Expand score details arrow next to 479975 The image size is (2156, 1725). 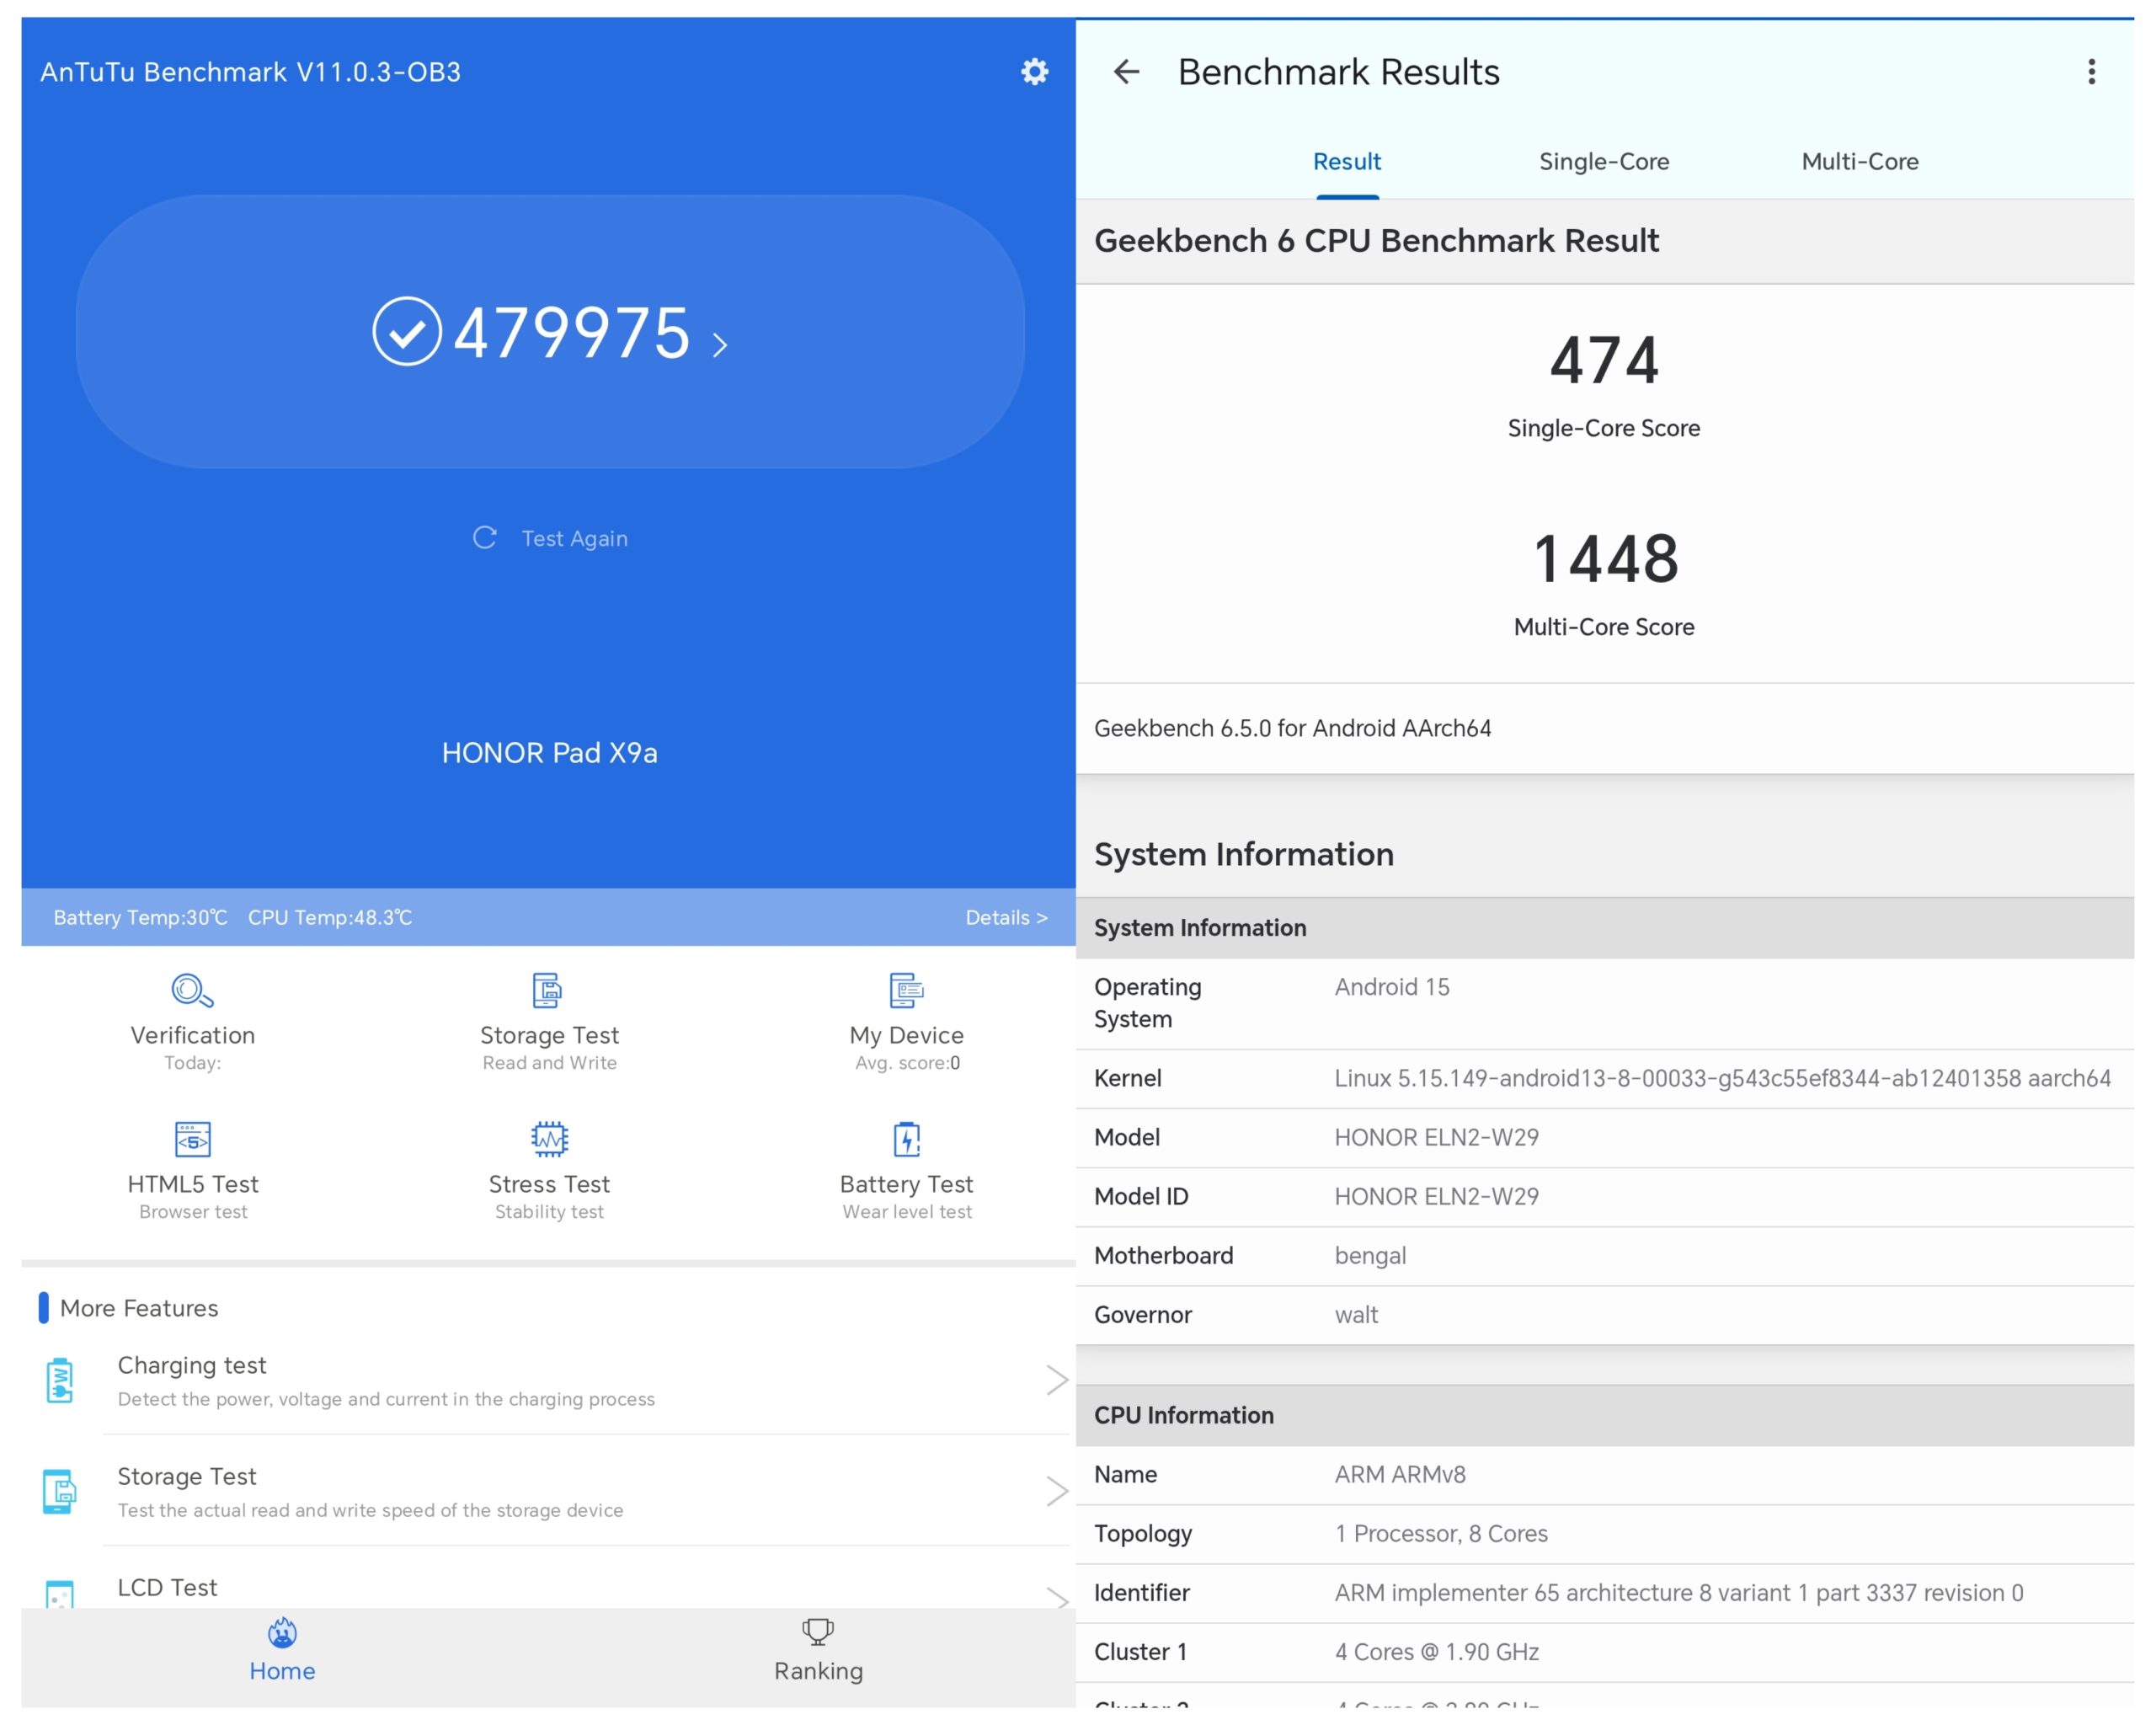tap(720, 345)
